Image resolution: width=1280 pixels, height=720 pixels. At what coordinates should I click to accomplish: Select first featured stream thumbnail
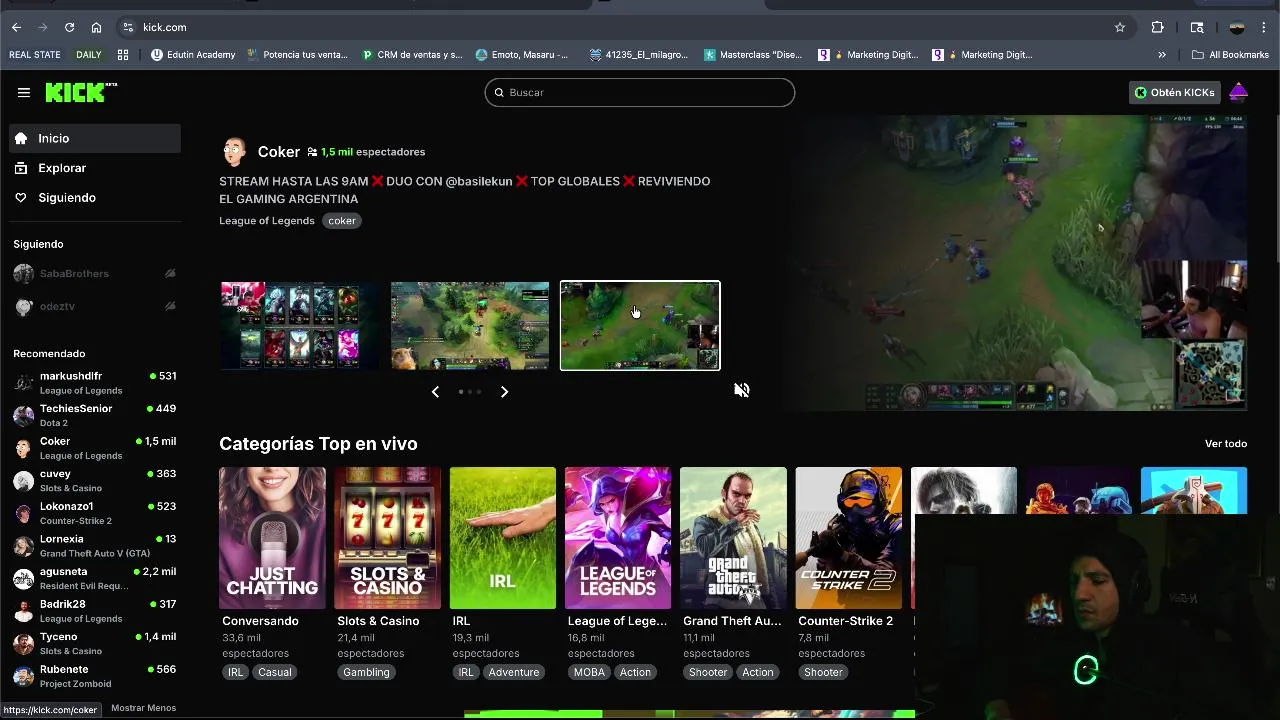point(300,326)
